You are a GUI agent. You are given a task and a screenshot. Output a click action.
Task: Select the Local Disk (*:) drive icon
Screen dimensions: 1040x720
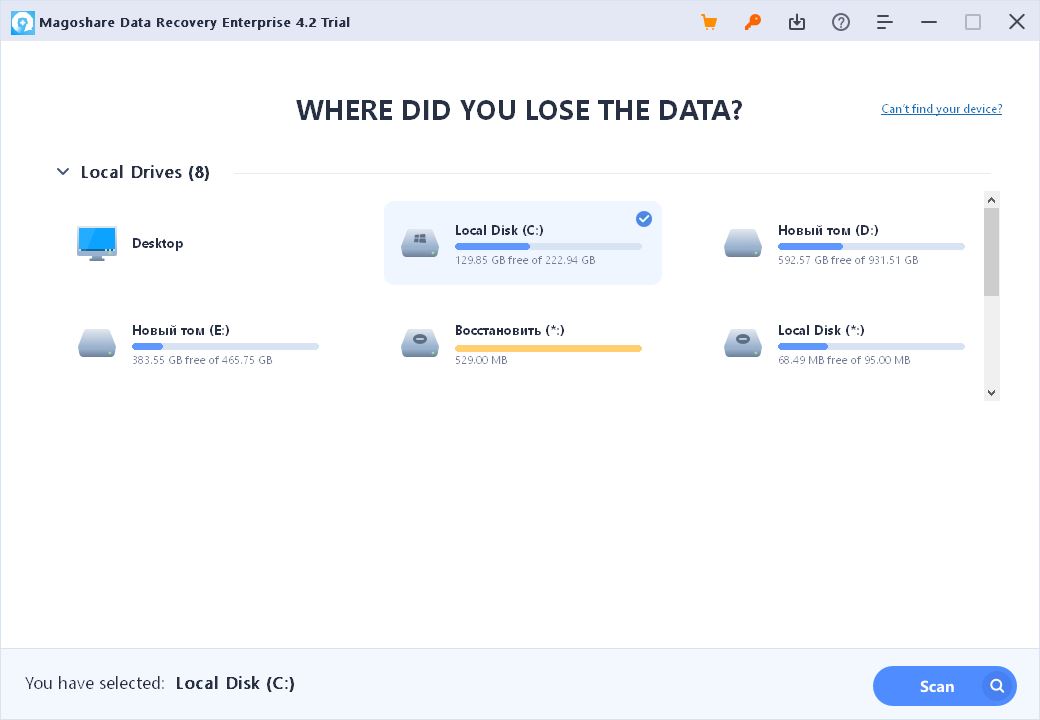coord(742,342)
